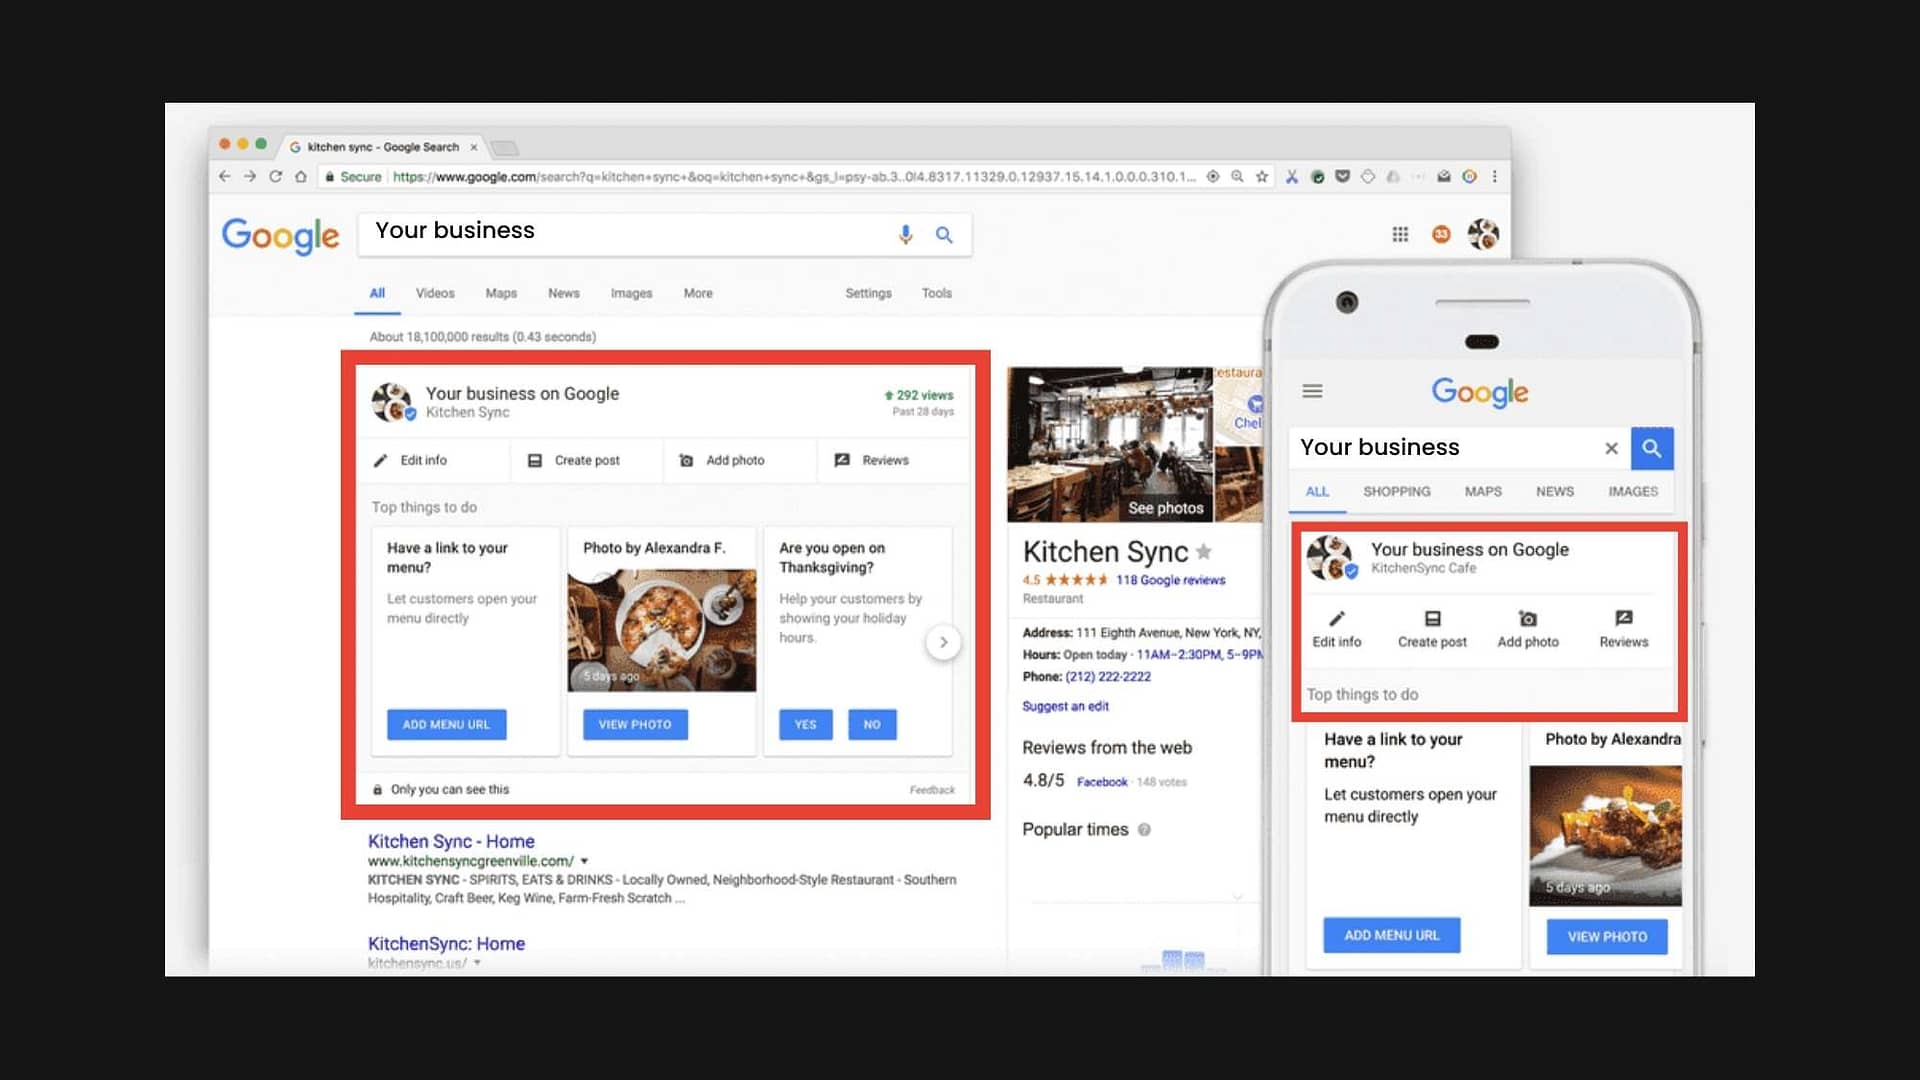Clear the phone search with X icon

click(1611, 448)
